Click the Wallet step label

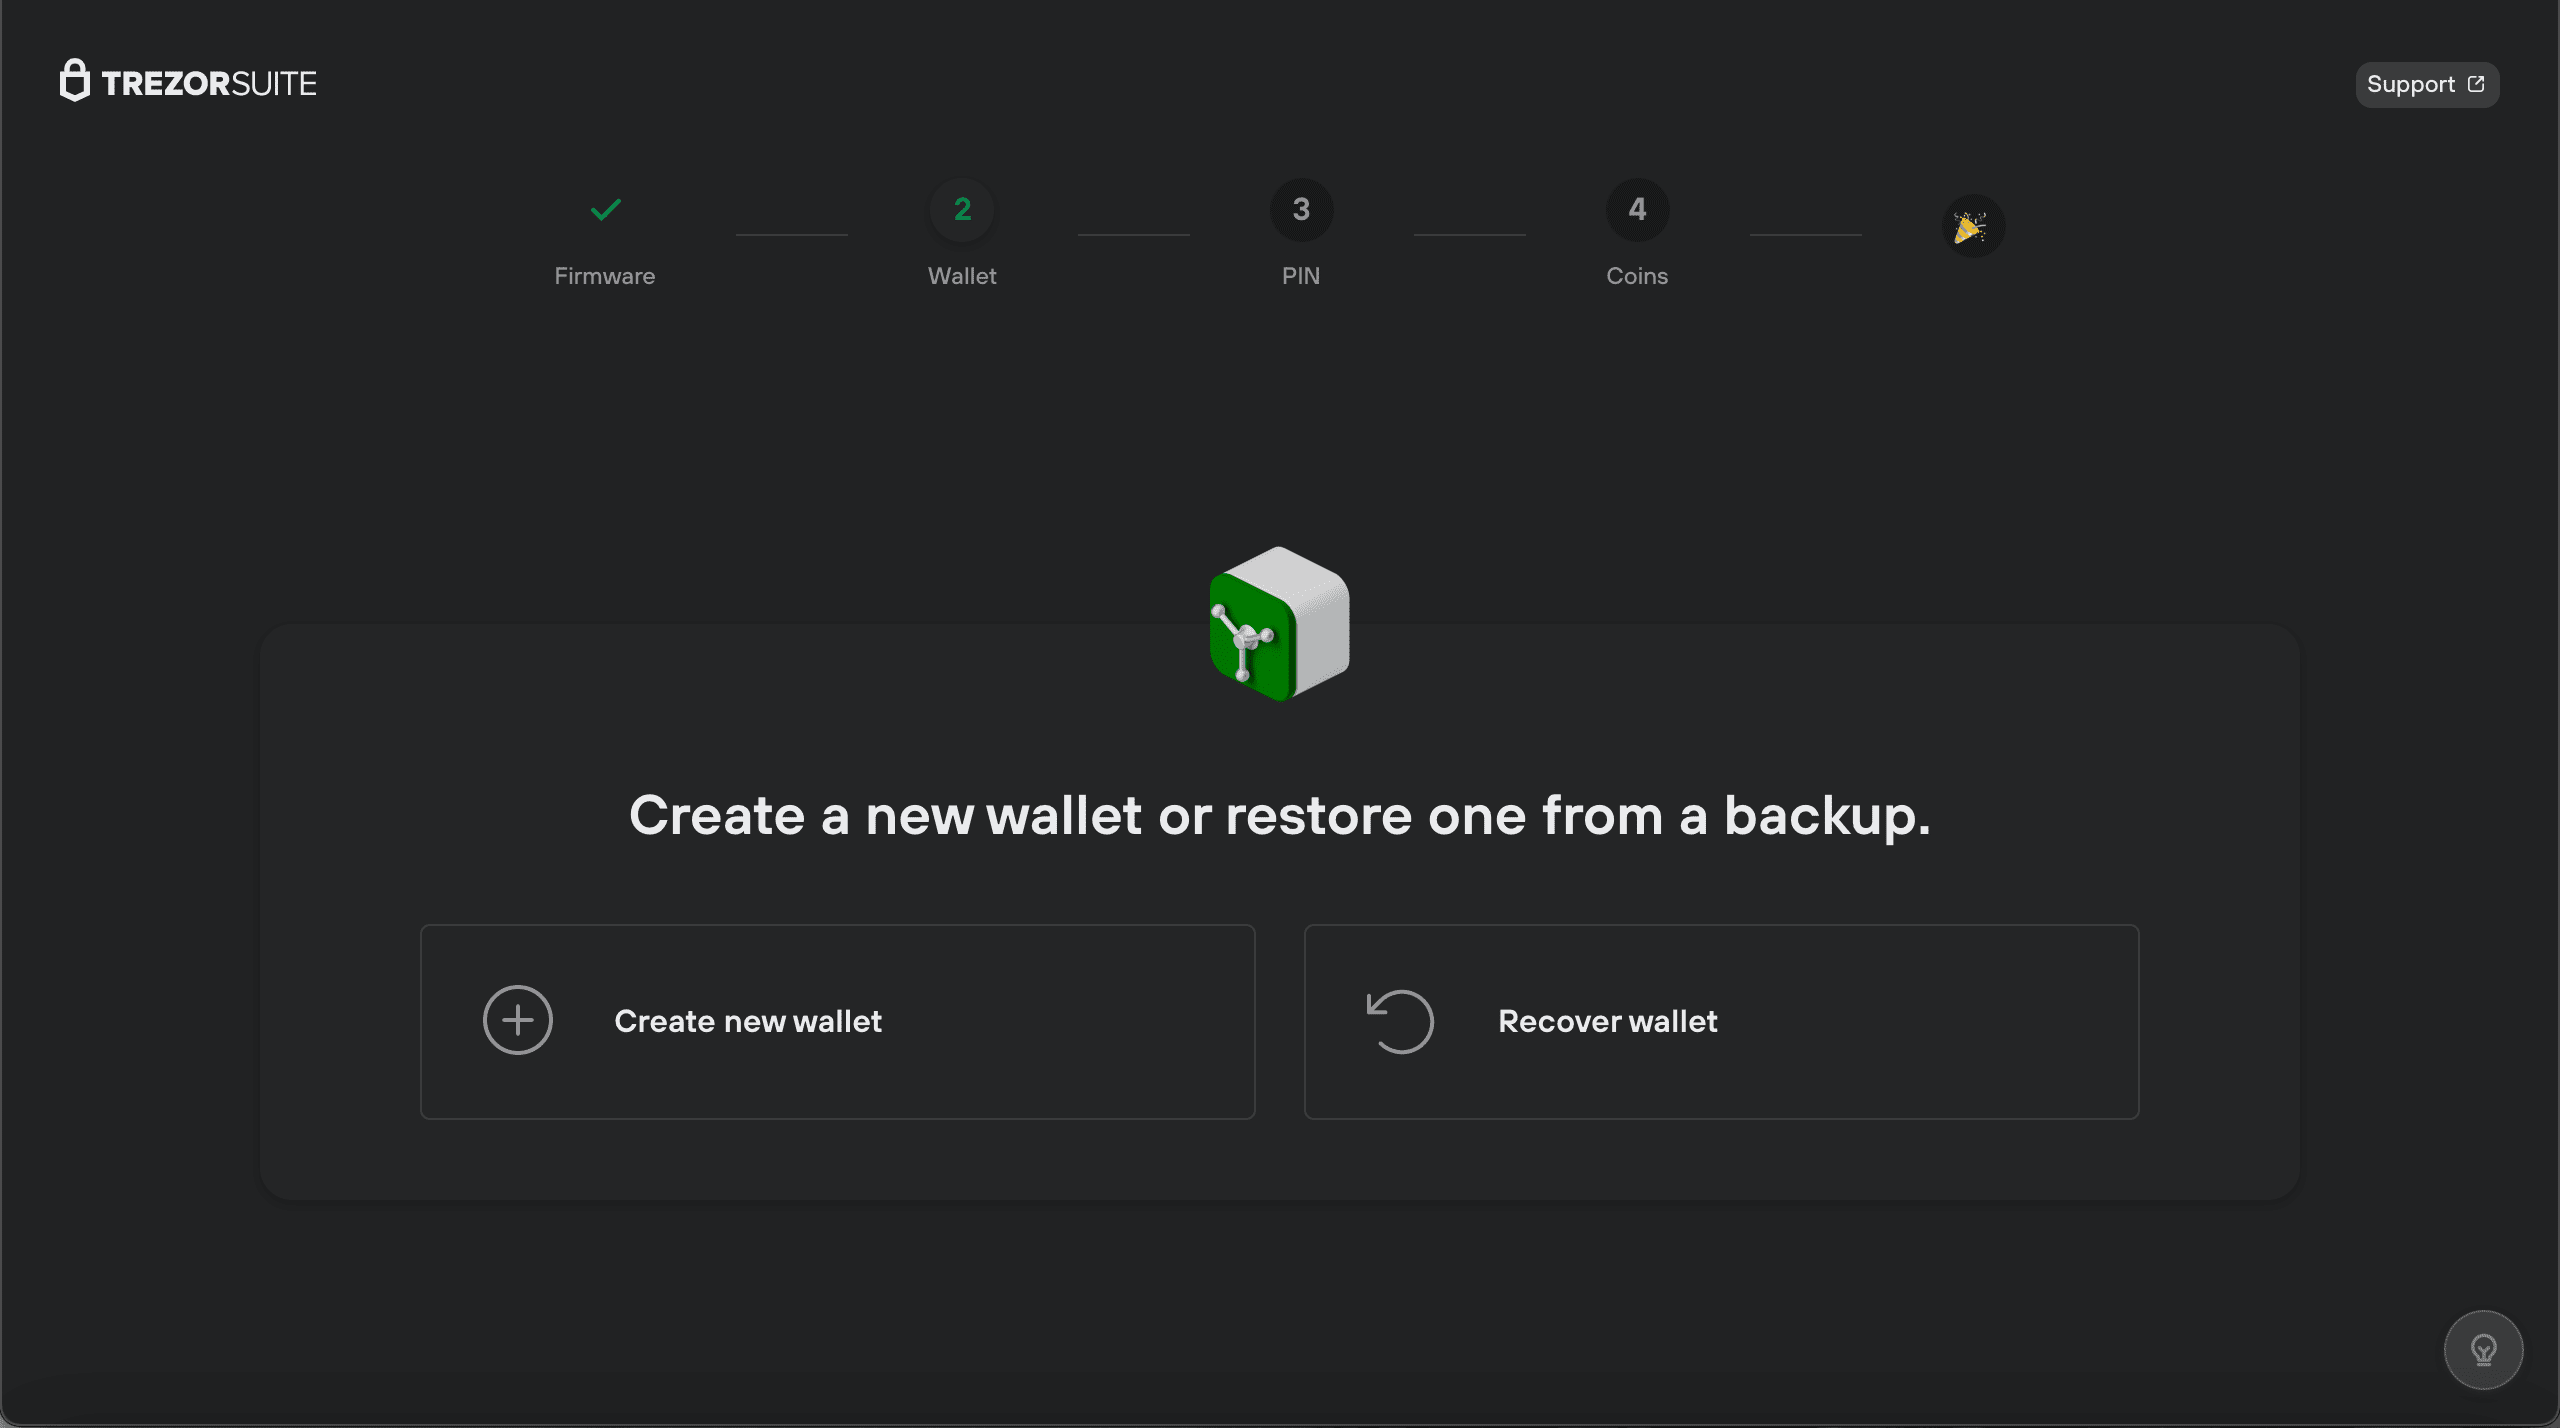pos(961,276)
